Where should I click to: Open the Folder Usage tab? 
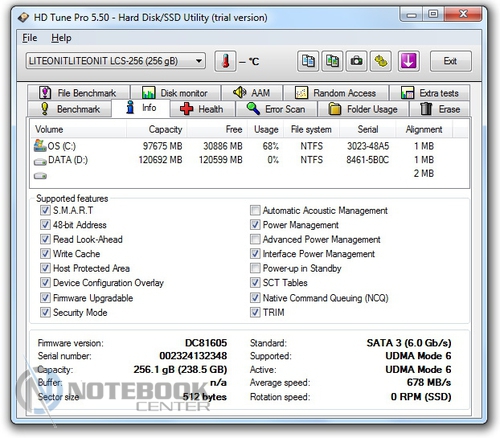363,109
